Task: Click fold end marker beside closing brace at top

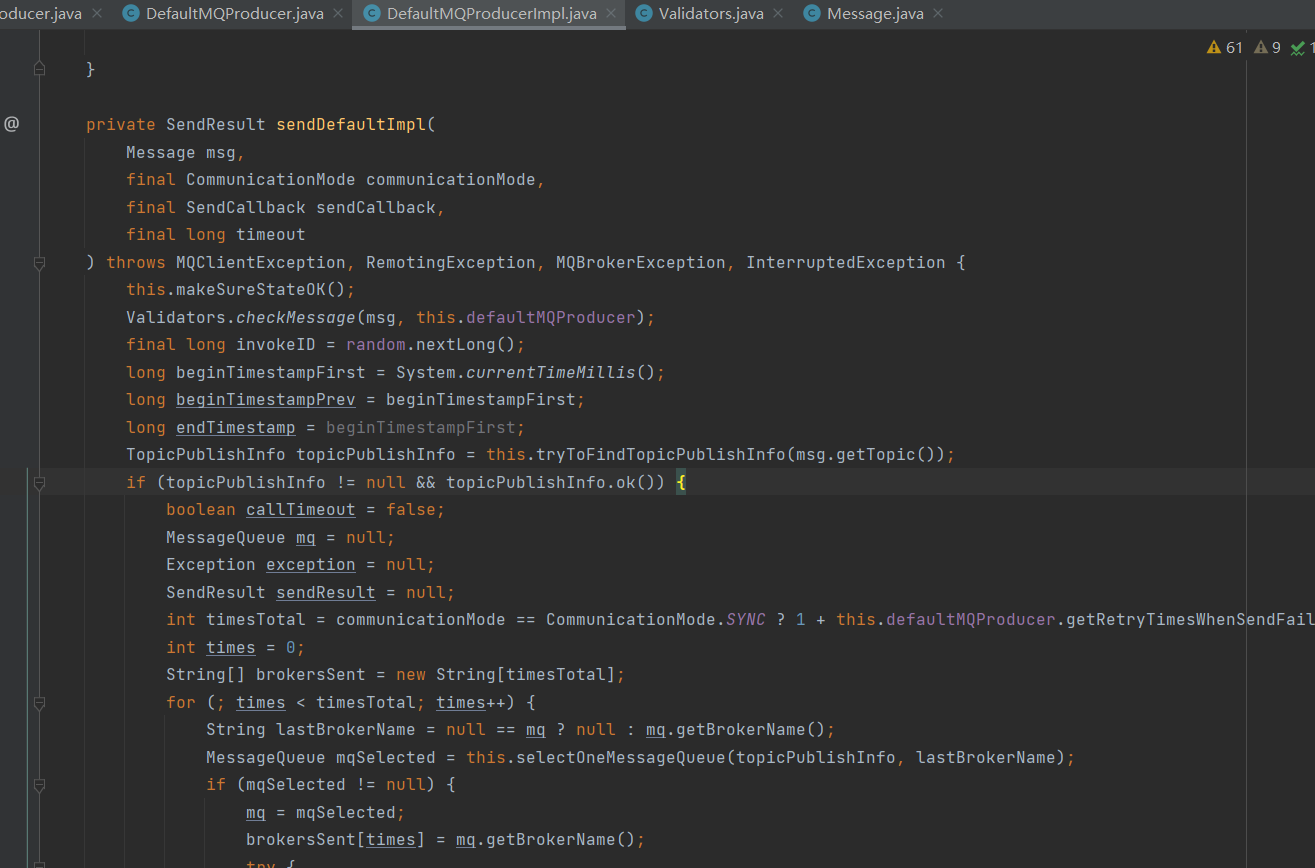Action: pos(39,69)
